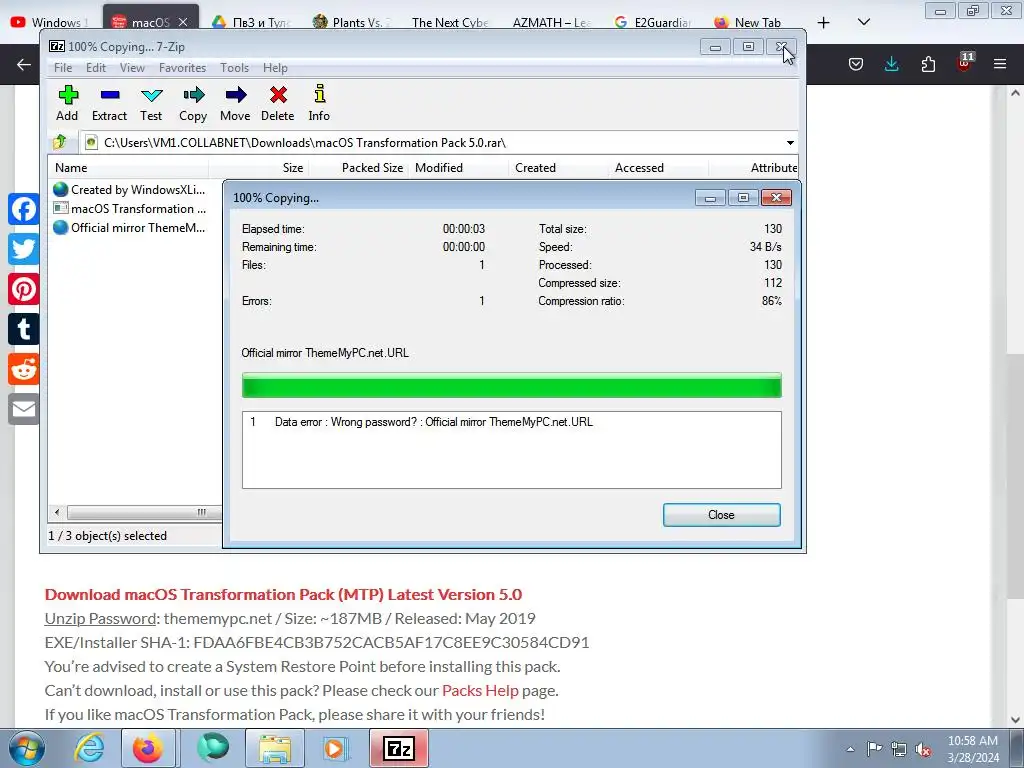The image size is (1024, 768).
Task: Open Firefox hamburger menu
Action: (1000, 64)
